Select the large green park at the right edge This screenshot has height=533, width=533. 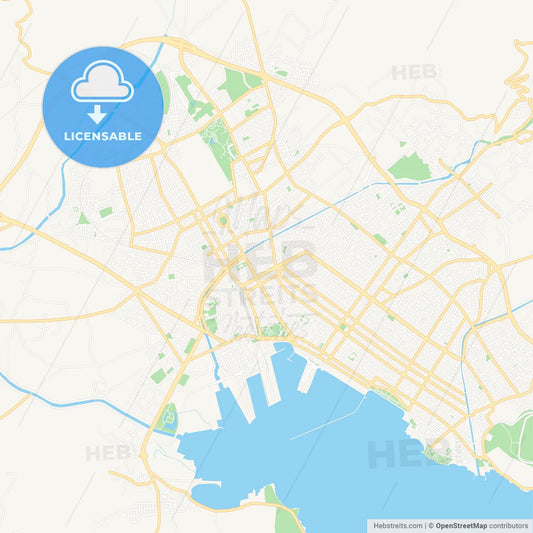point(512,437)
